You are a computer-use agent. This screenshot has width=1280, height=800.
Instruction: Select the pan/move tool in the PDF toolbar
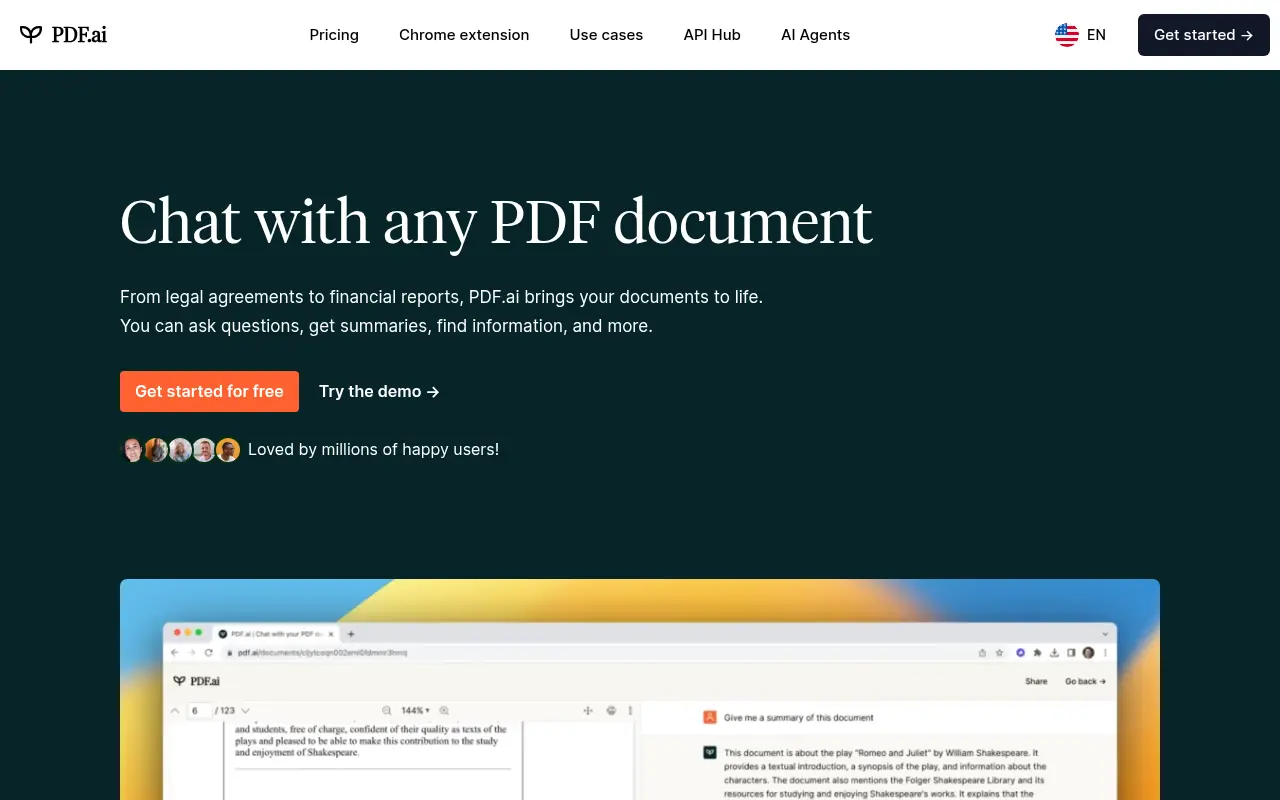click(x=587, y=710)
